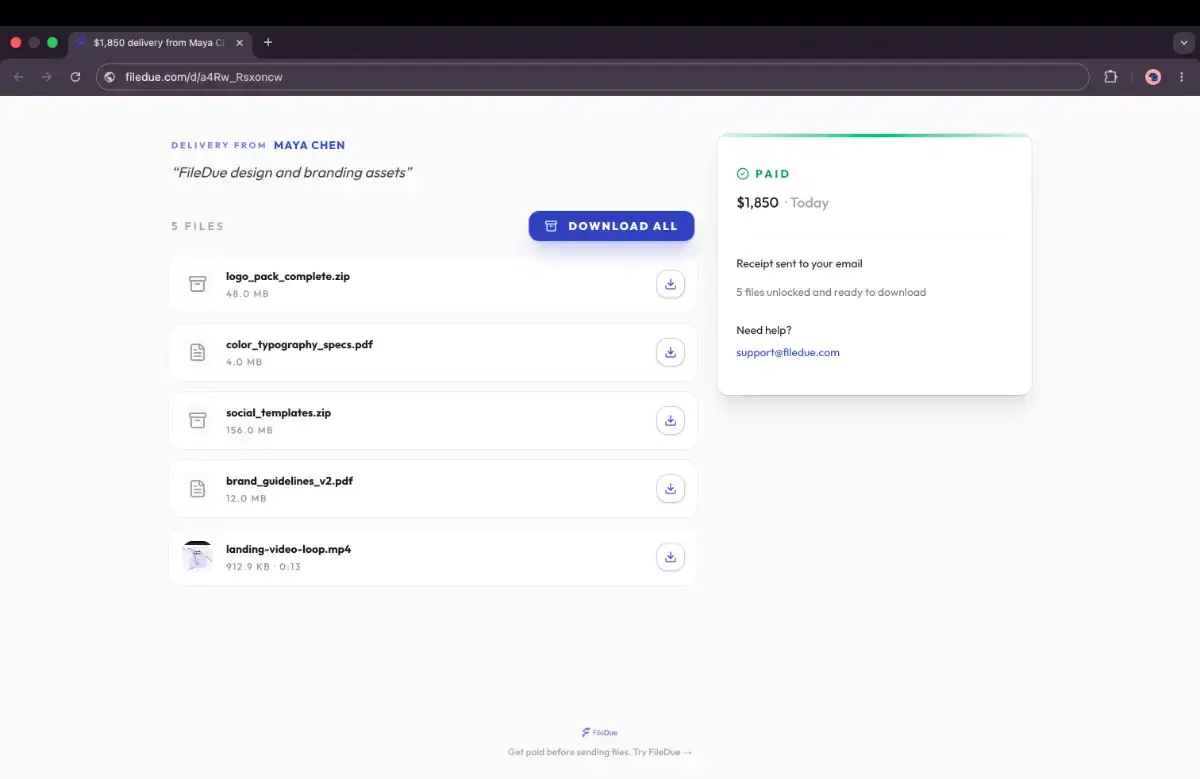Go back with browser back arrow
The width and height of the screenshot is (1200, 779).
coord(18,77)
